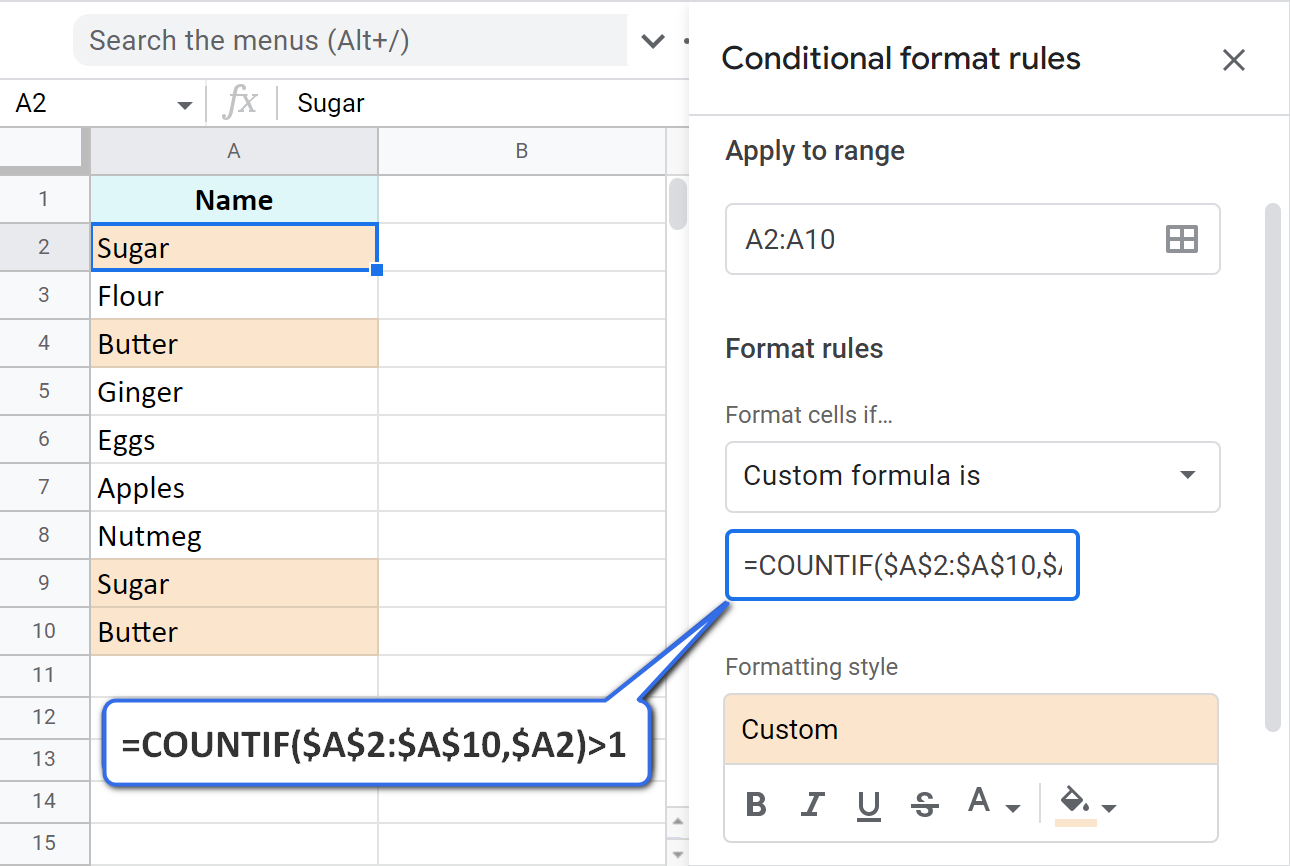Click the fx insert function icon

tap(240, 102)
